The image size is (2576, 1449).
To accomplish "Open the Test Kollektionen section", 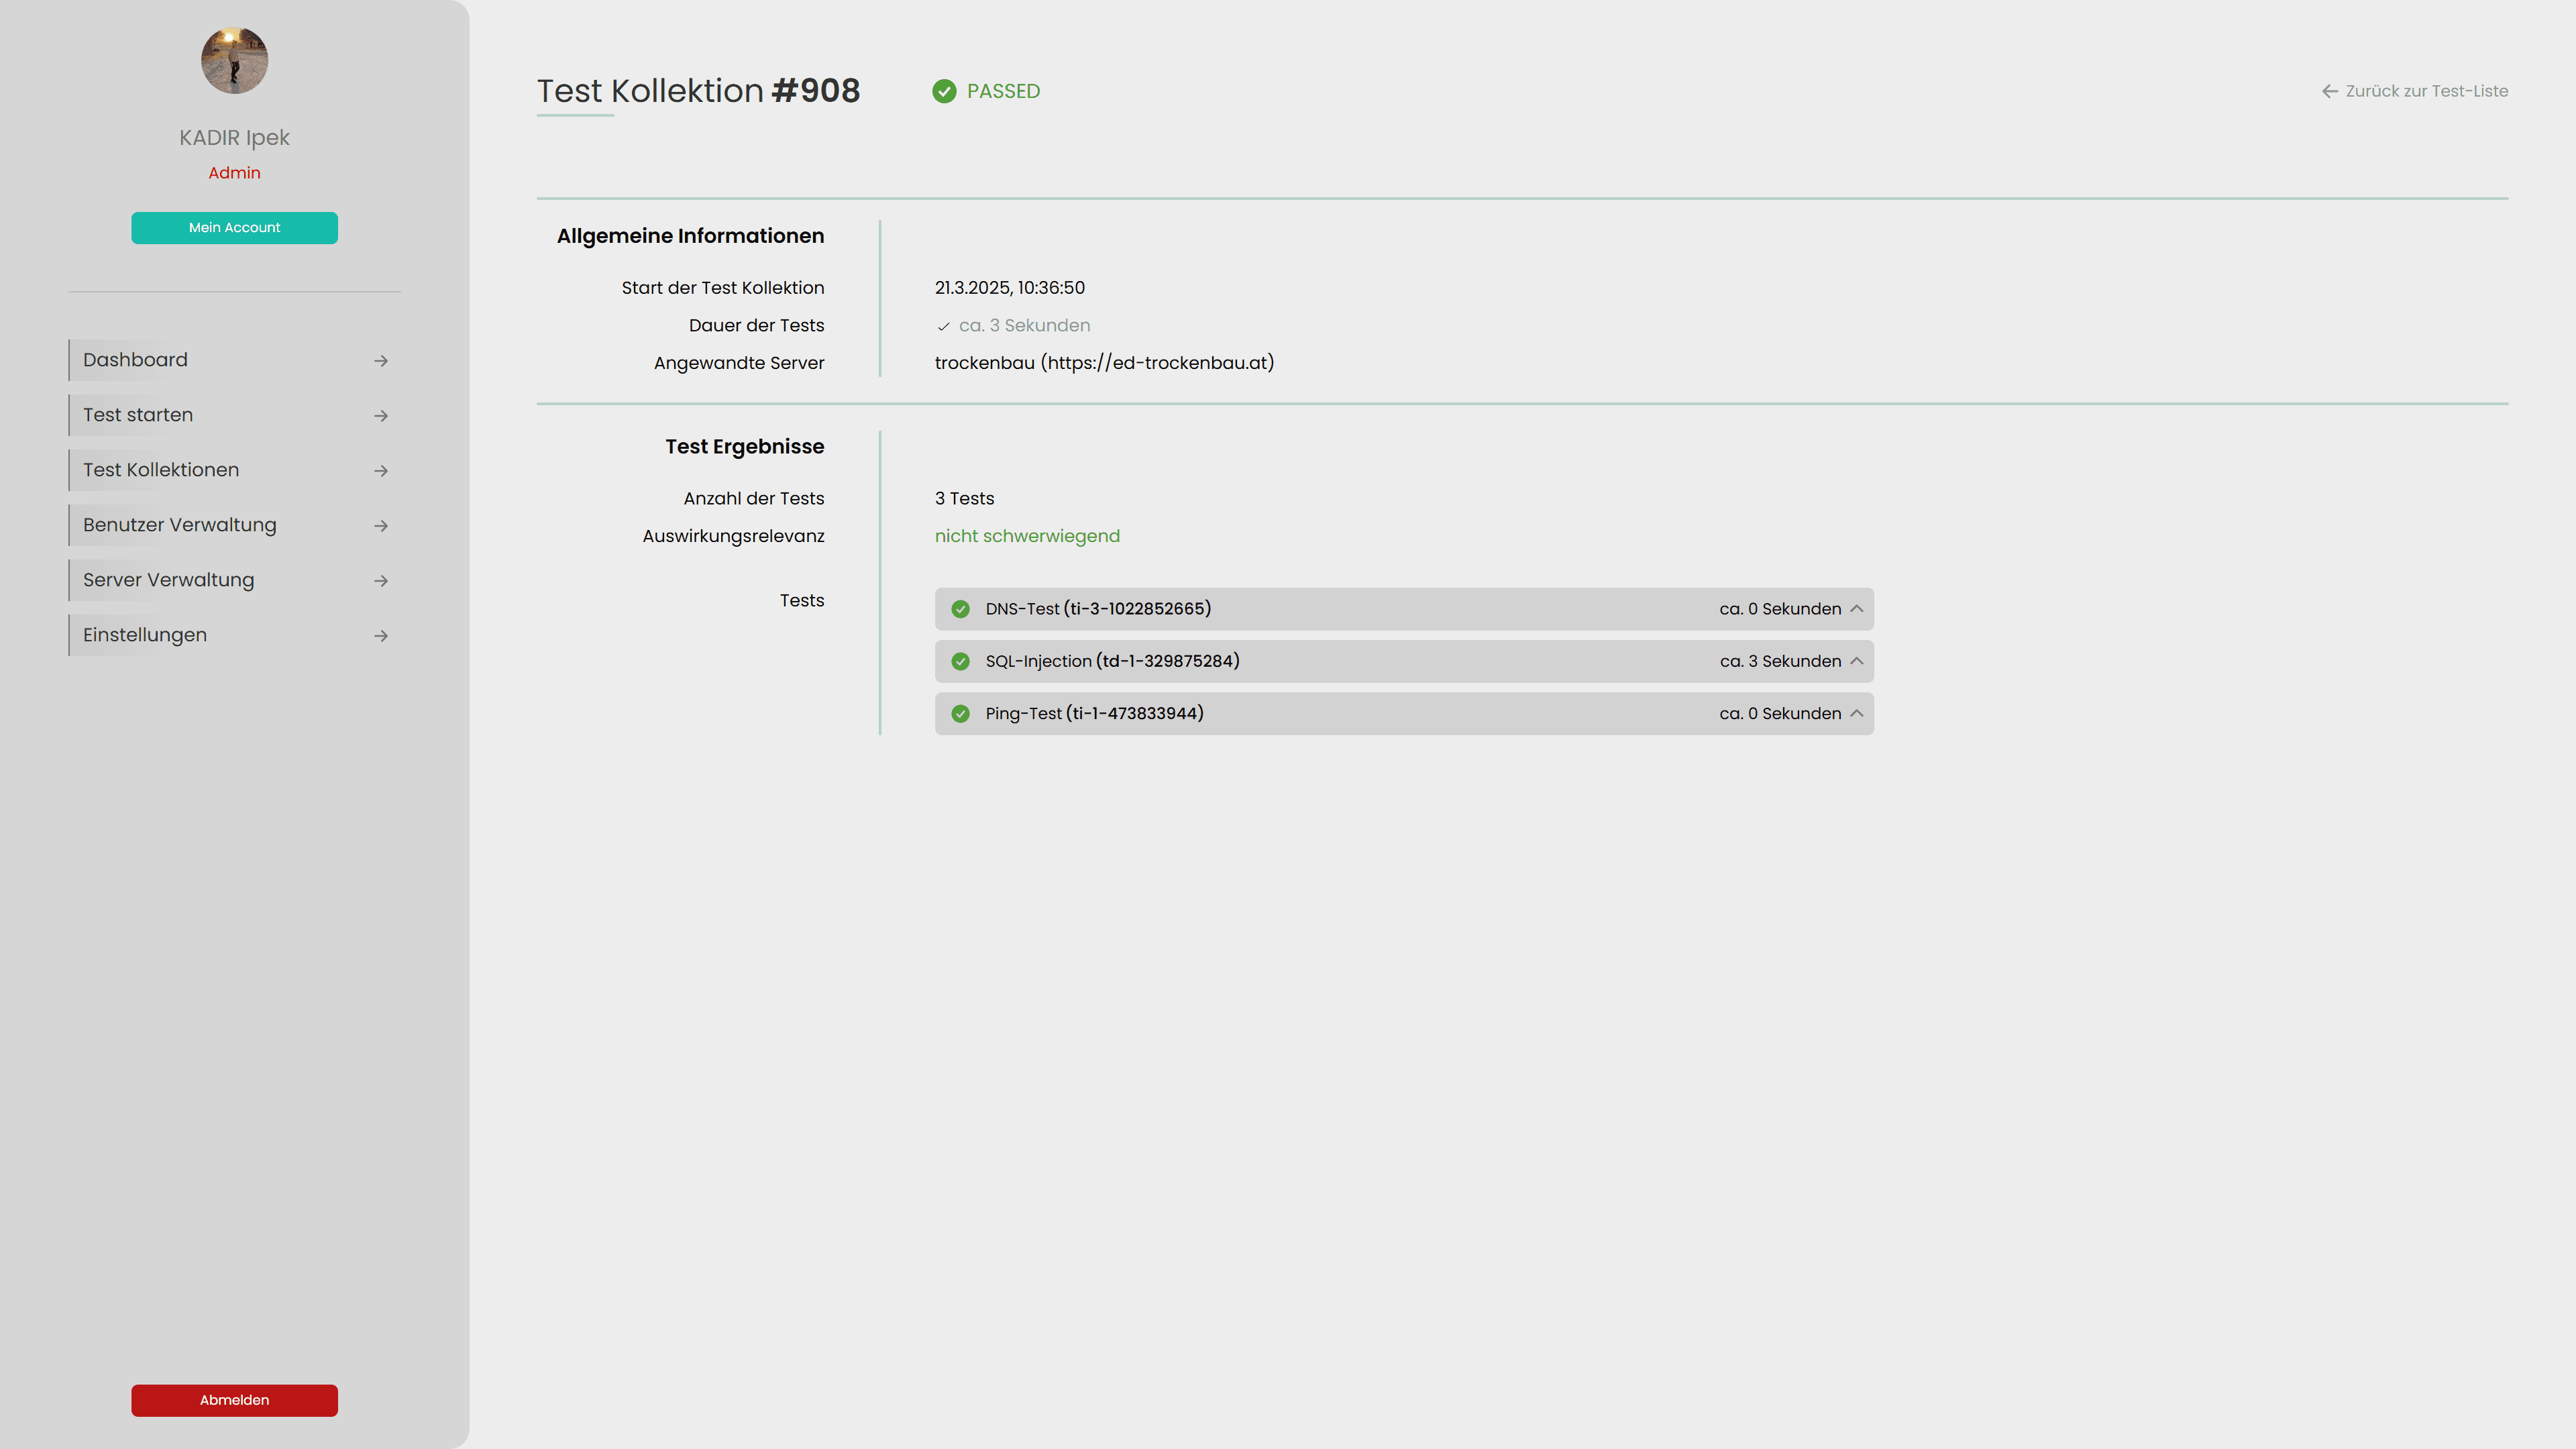I will tap(161, 470).
